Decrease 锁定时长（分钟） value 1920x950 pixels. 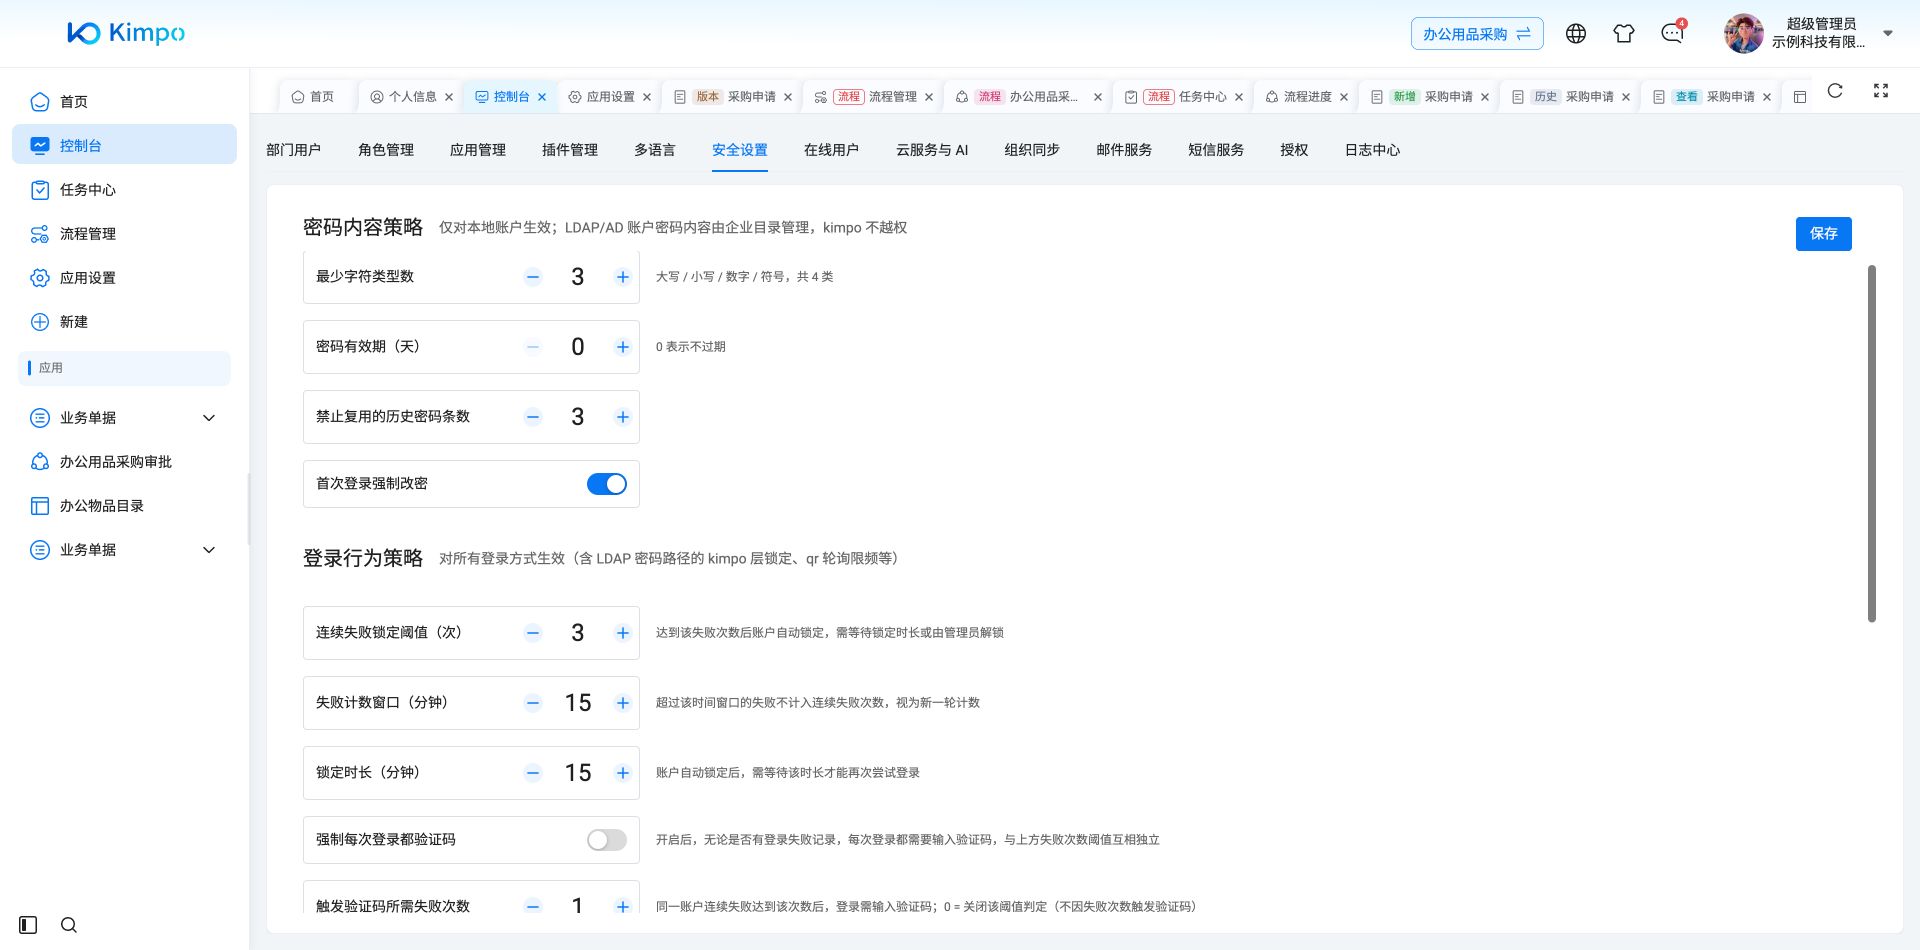(533, 773)
